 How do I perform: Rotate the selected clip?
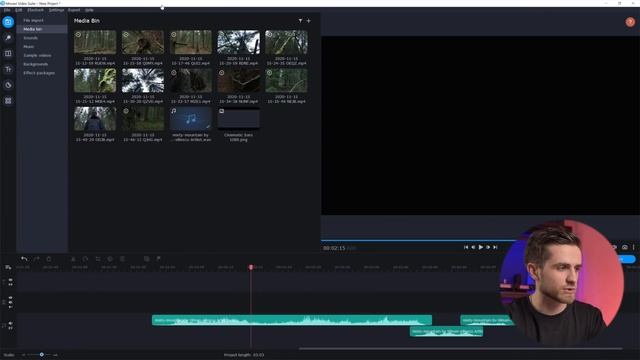85,259
